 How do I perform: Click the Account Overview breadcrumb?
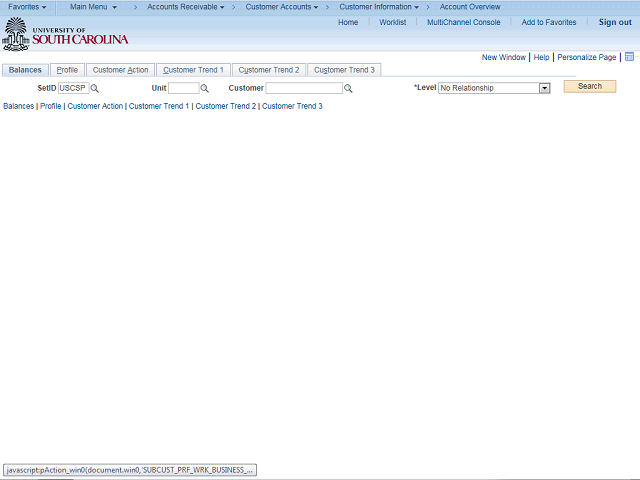[x=470, y=7]
